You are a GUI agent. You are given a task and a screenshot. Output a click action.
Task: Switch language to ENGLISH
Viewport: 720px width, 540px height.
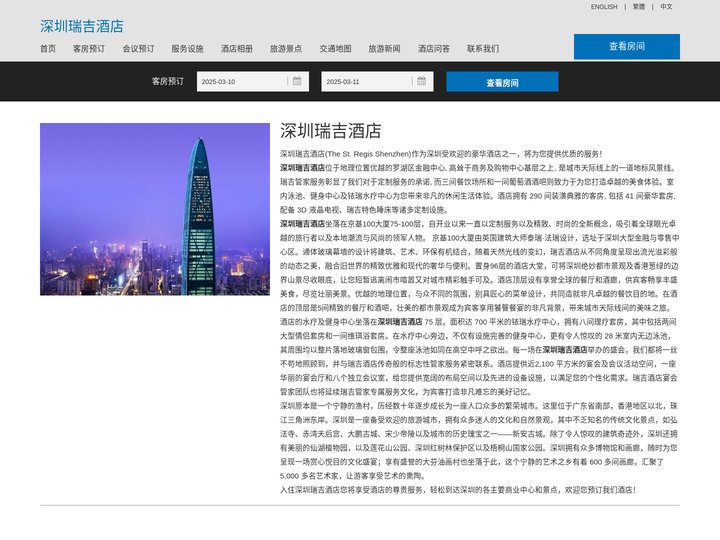tap(604, 7)
